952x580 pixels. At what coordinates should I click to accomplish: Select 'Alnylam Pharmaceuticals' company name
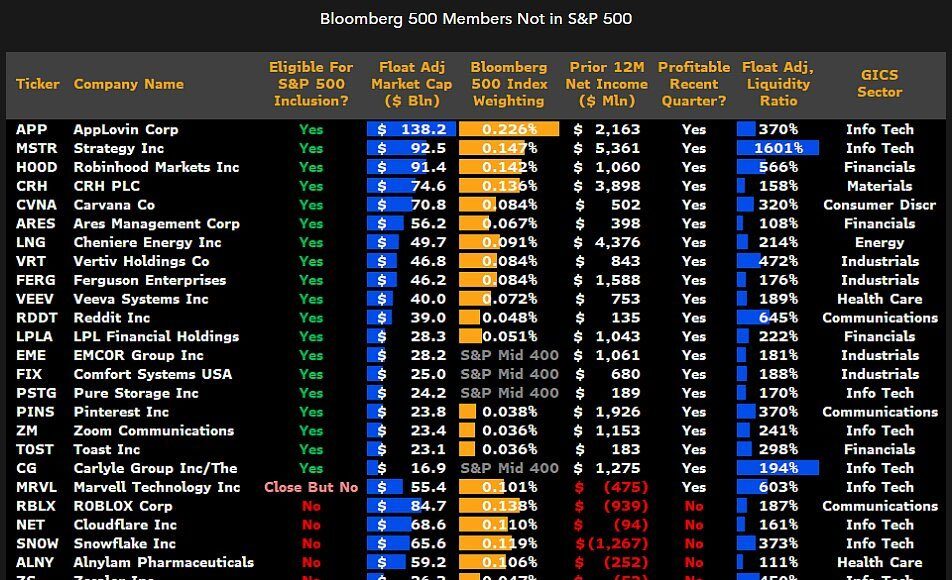(x=163, y=562)
